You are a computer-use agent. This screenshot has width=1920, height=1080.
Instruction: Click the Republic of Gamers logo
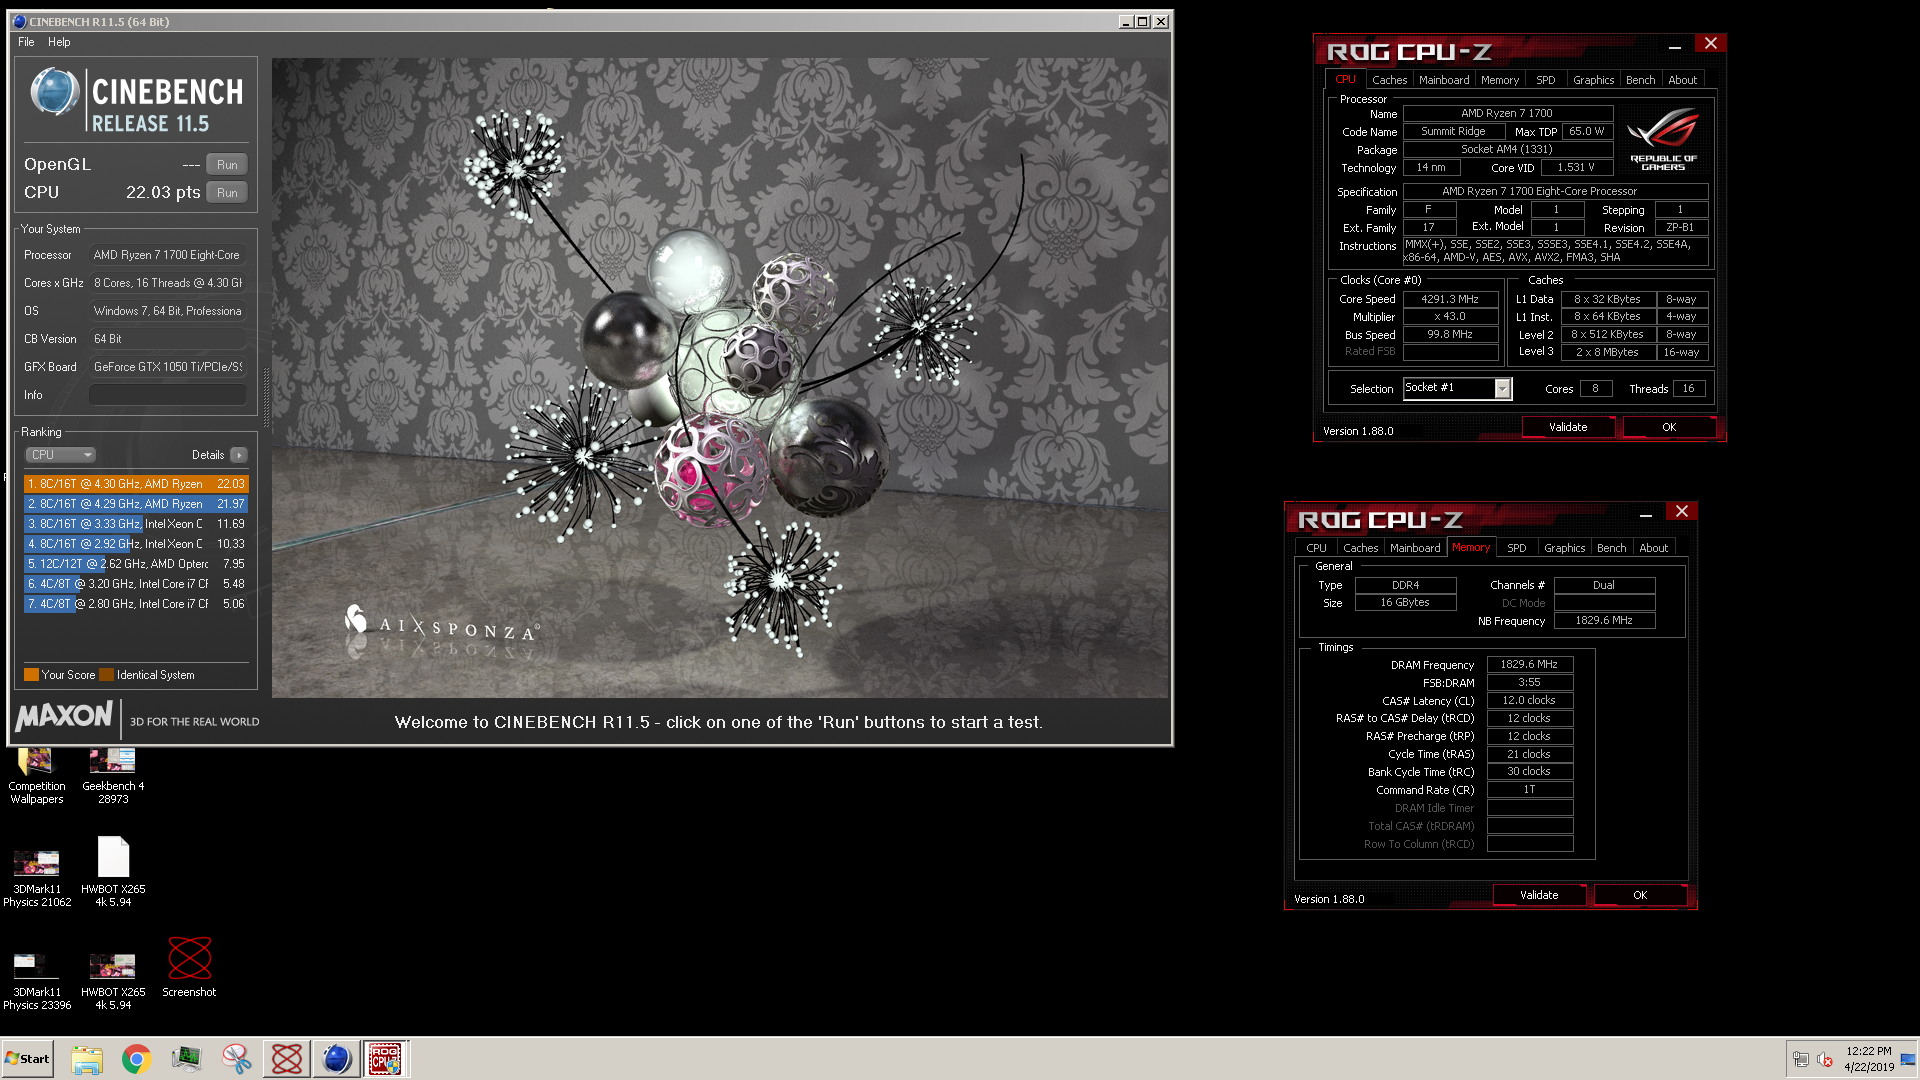point(1663,140)
